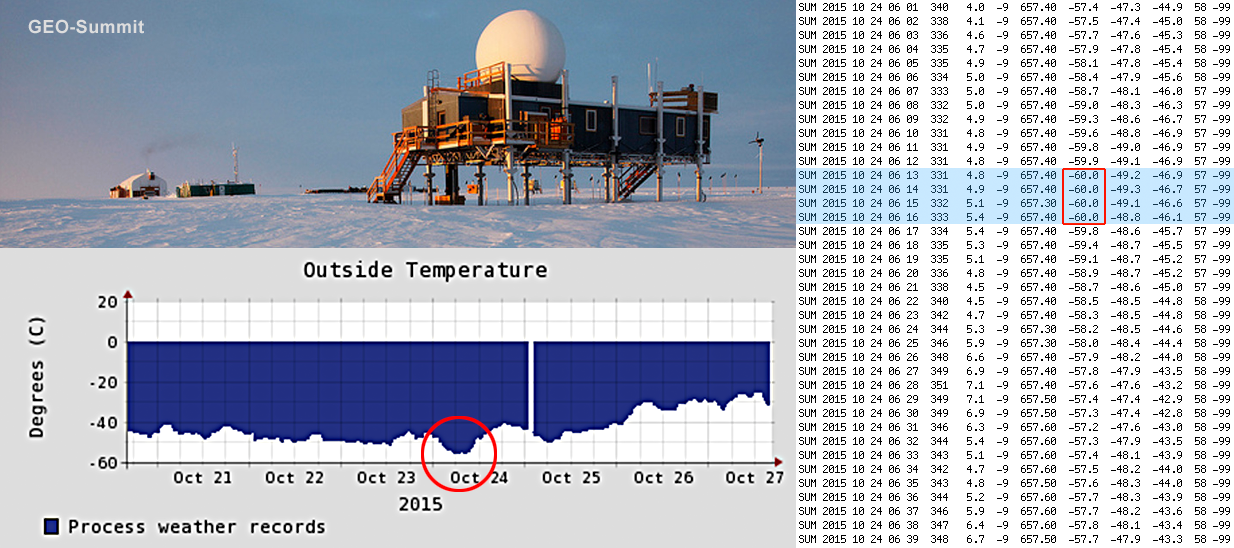Image resolution: width=1234 pixels, height=548 pixels.
Task: Click the red-boxed -60.0 temperature values
Action: [x=1083, y=196]
